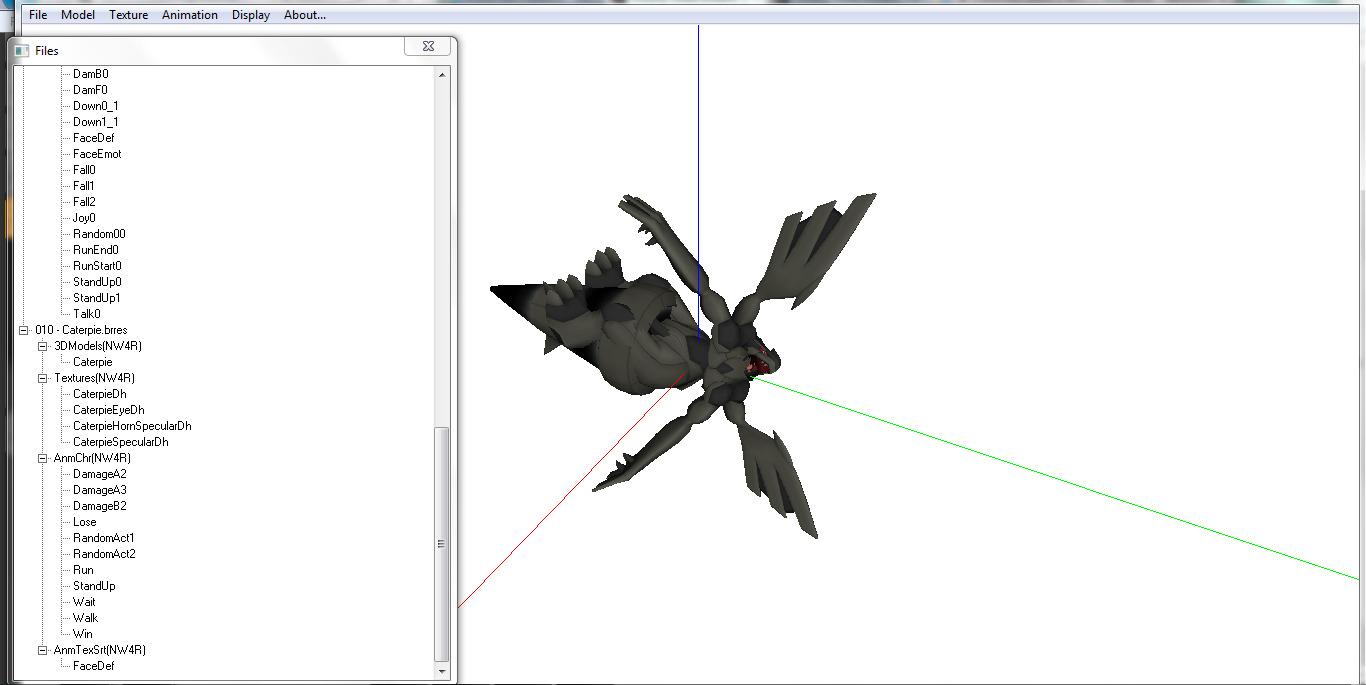
Task: Select the Caterpie model item
Action: point(92,362)
